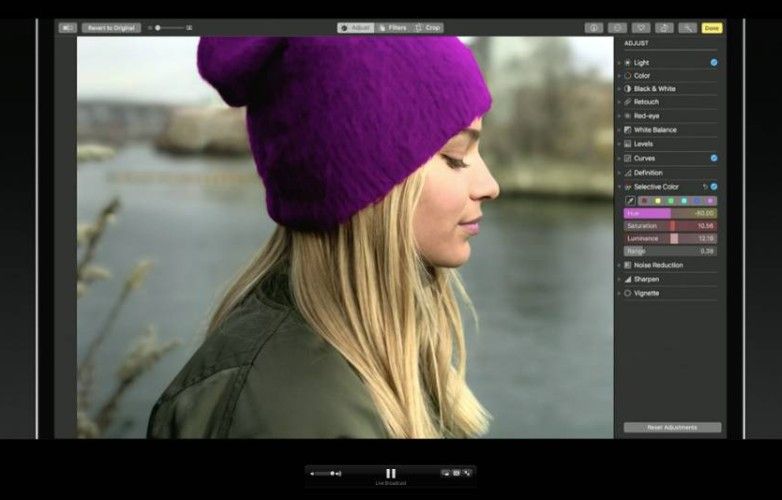Expand the Levels section triangle
The height and width of the screenshot is (500, 782).
click(620, 144)
